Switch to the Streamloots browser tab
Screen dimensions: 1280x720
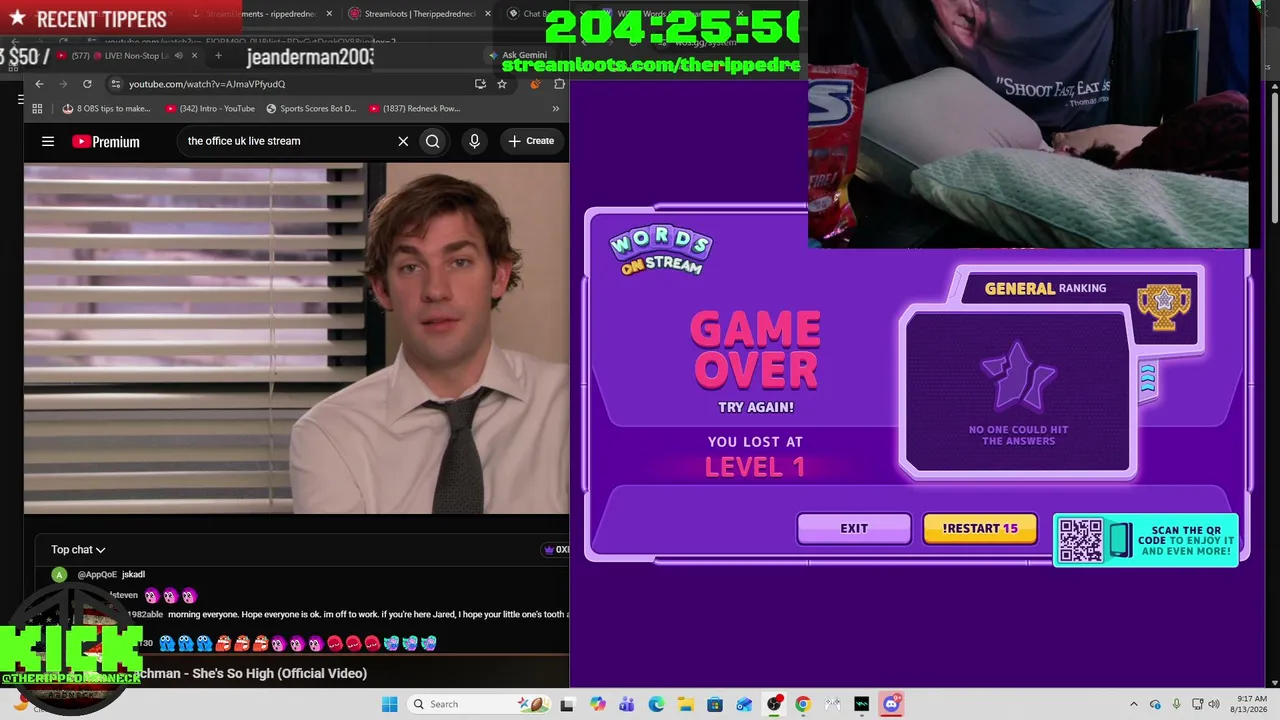[x=420, y=14]
